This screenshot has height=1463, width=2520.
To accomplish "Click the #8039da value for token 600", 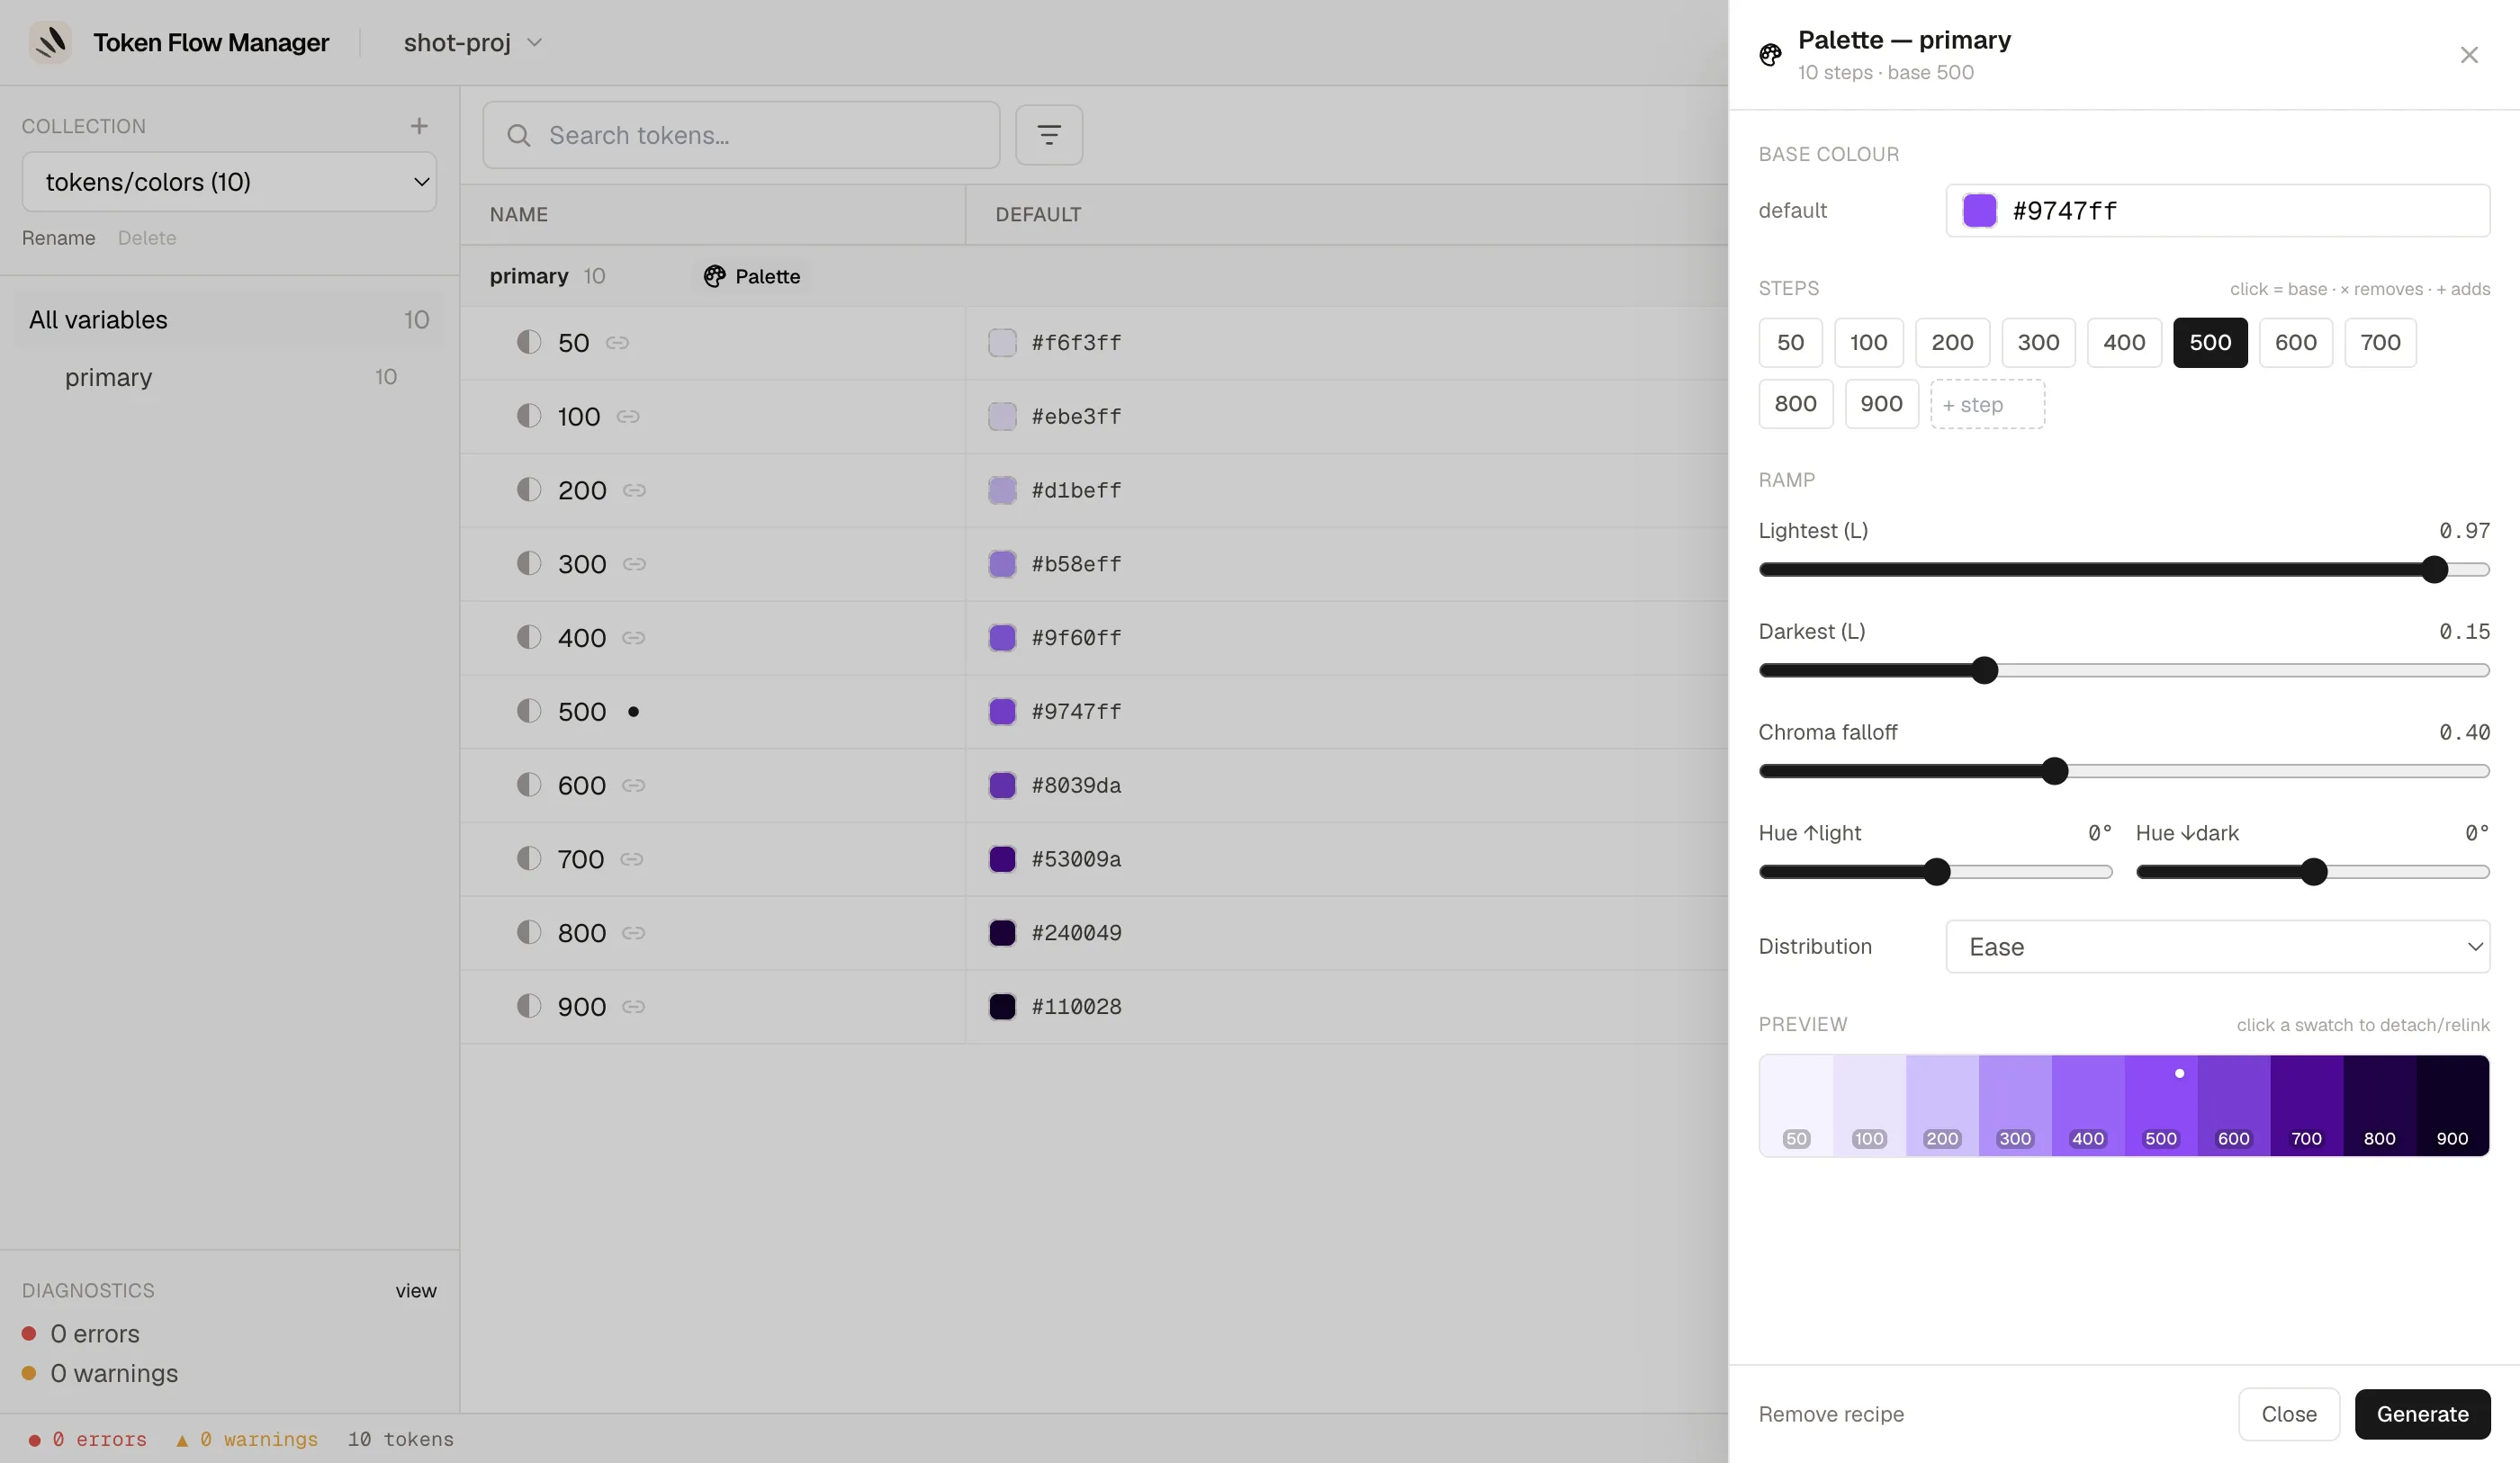I will 1076,786.
